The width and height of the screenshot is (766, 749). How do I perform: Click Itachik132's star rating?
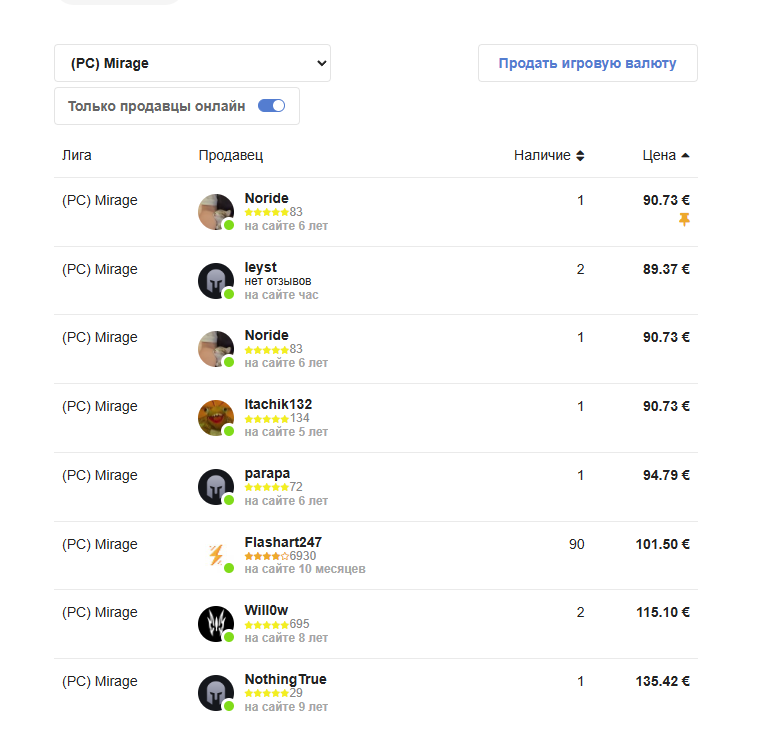click(x=267, y=418)
